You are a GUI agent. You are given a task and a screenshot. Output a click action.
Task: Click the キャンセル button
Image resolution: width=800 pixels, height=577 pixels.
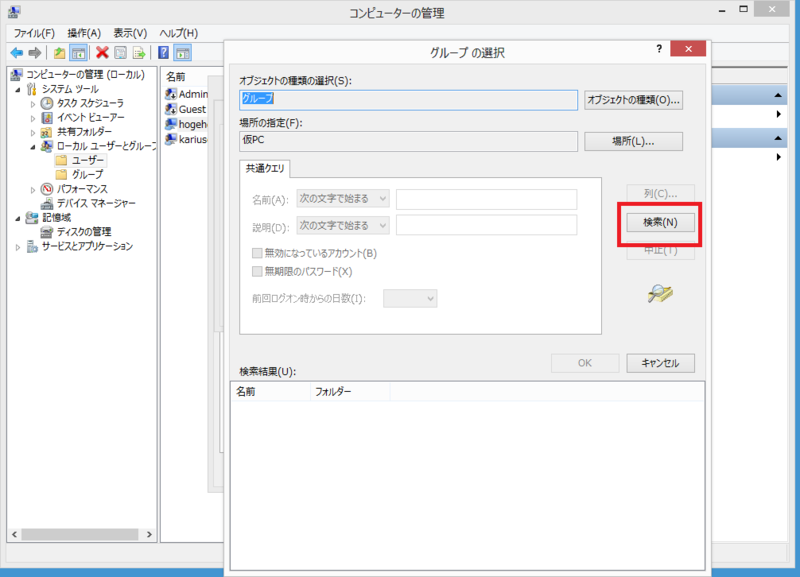tap(660, 363)
